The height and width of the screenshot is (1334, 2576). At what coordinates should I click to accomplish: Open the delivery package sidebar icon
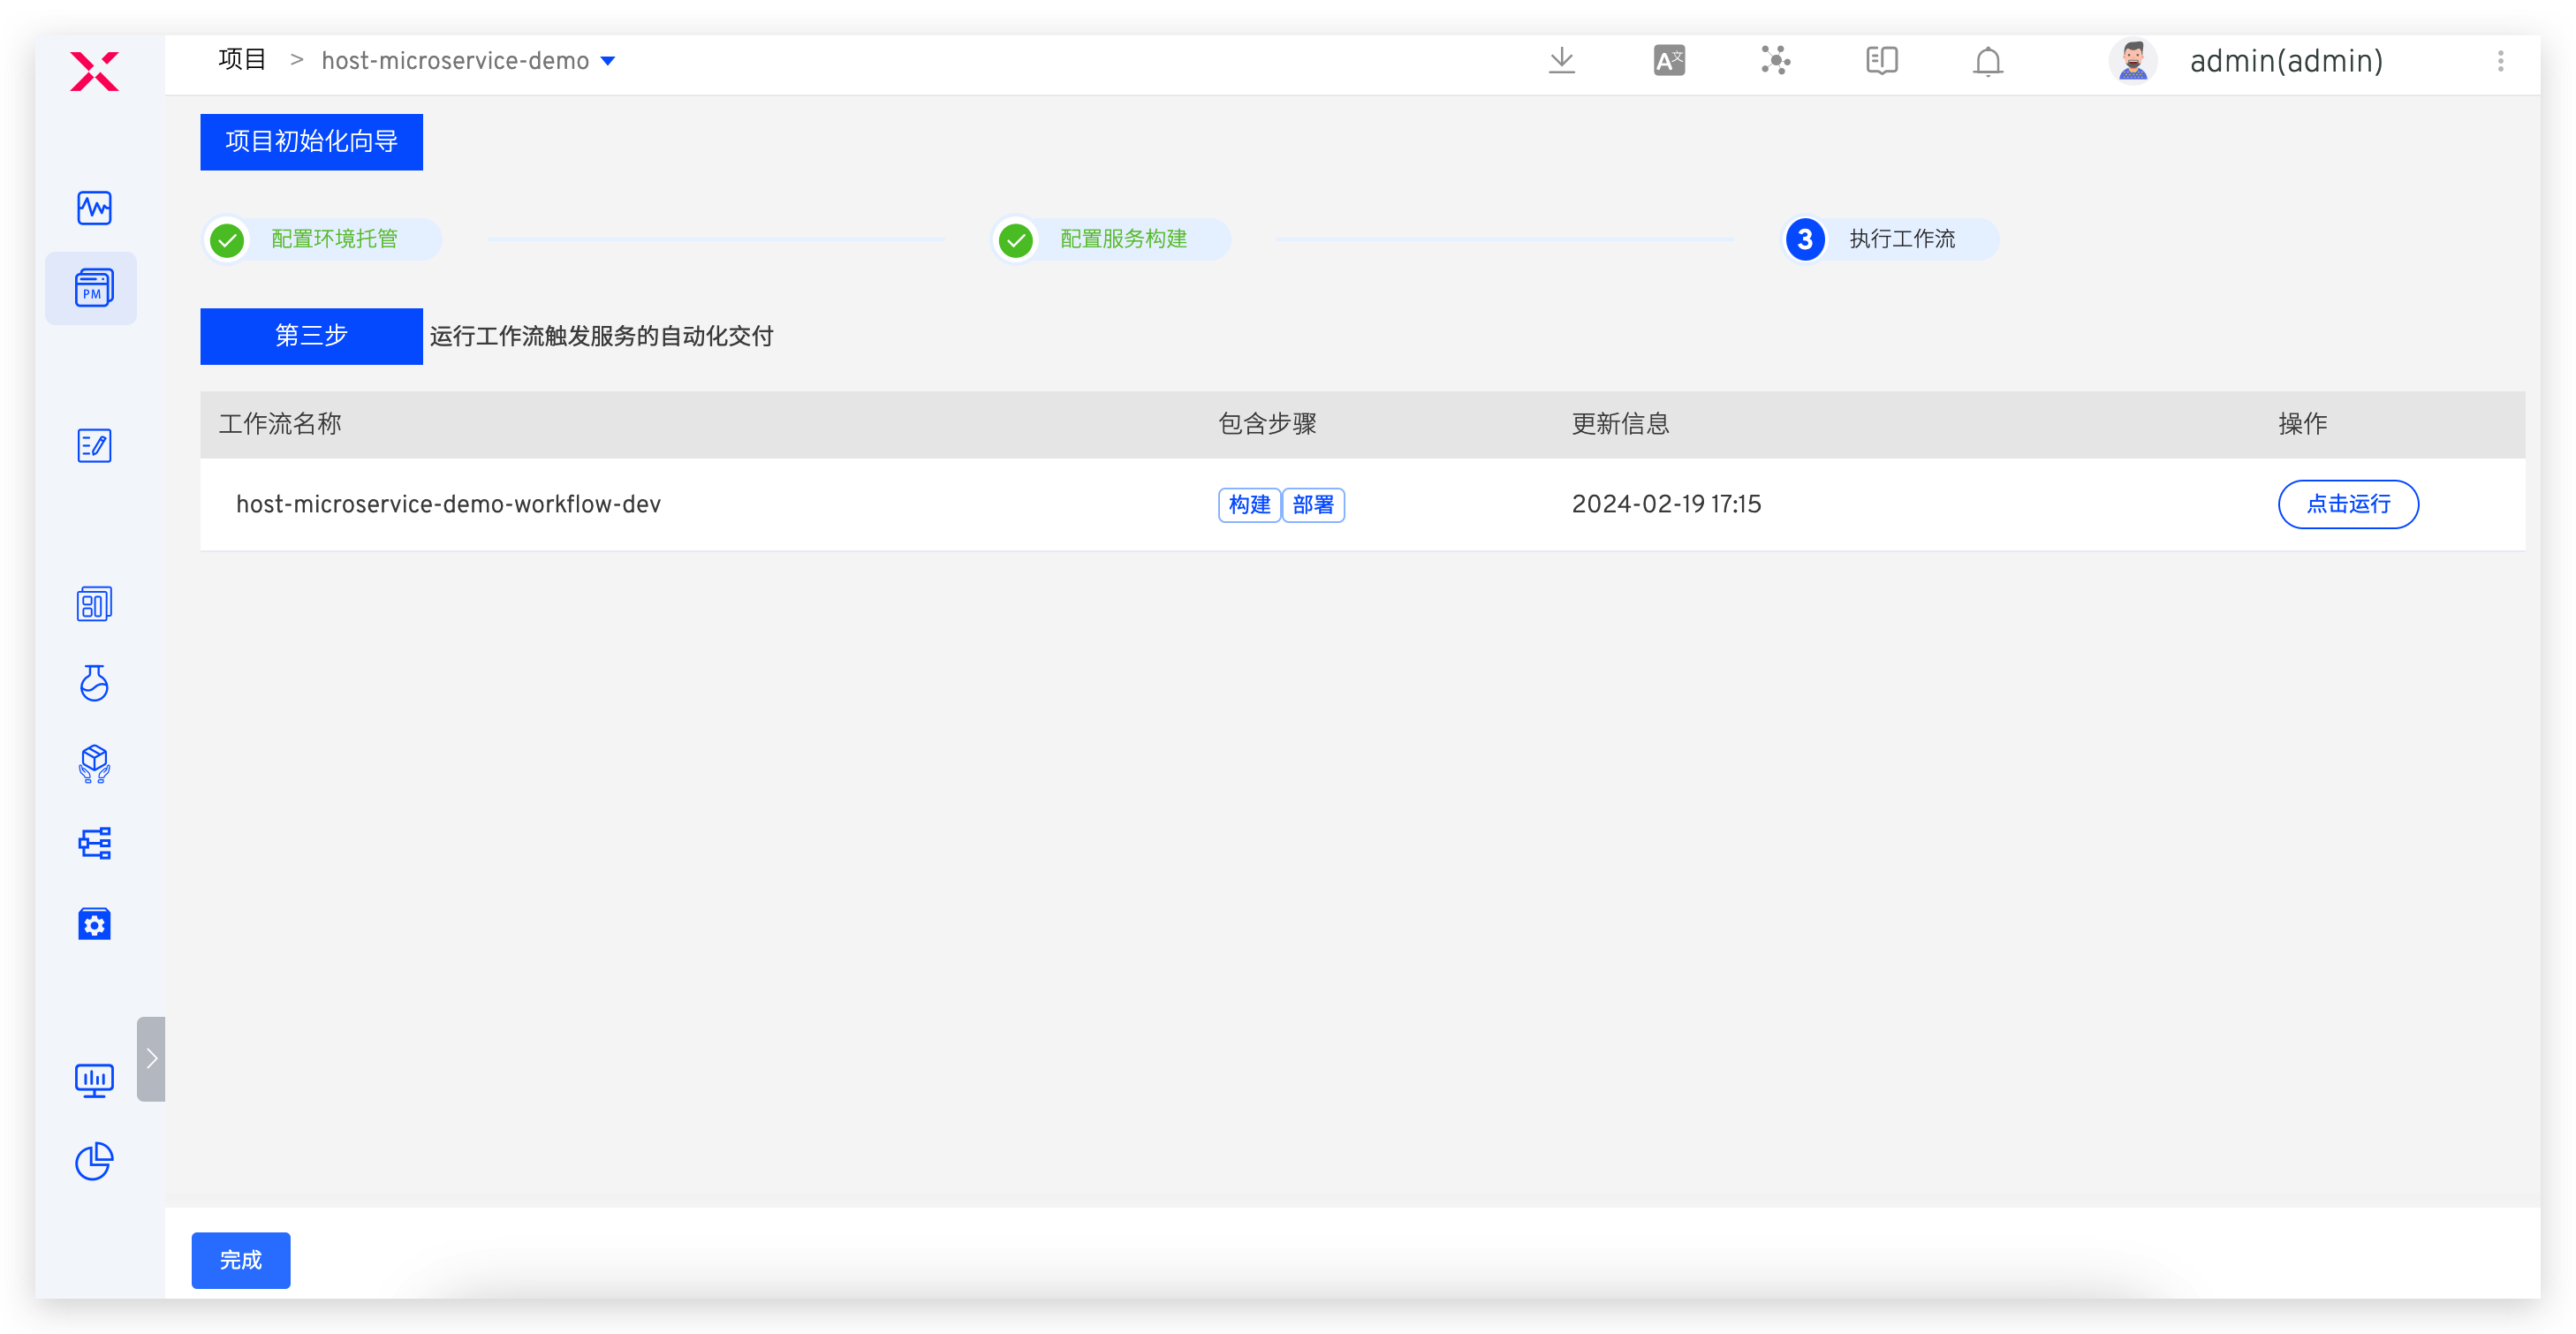pos(94,764)
